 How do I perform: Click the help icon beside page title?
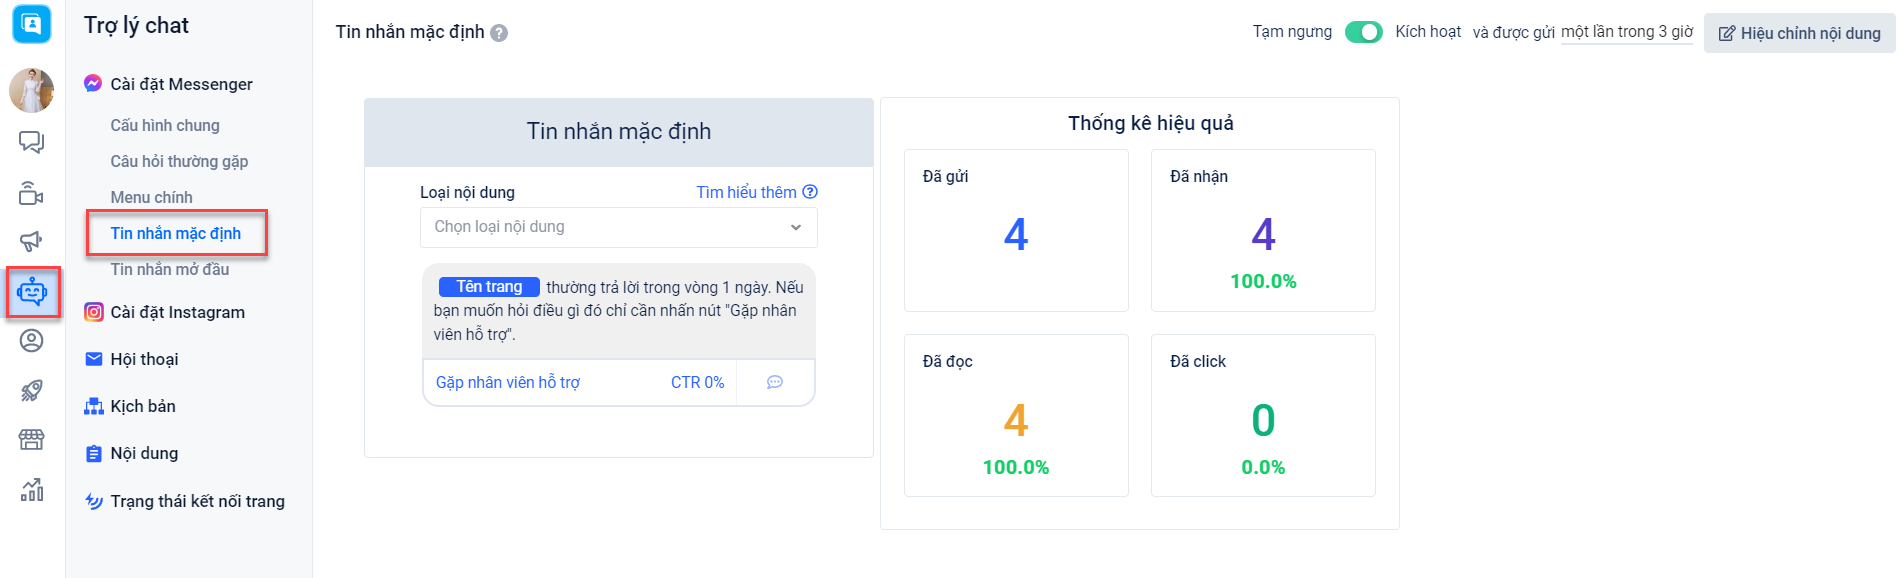499,33
